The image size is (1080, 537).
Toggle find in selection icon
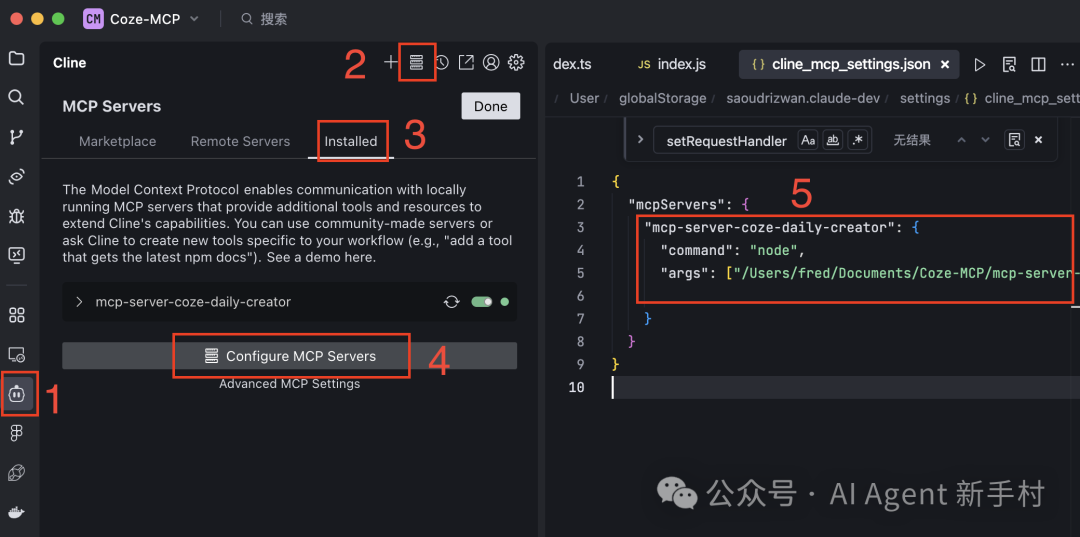(x=1014, y=140)
